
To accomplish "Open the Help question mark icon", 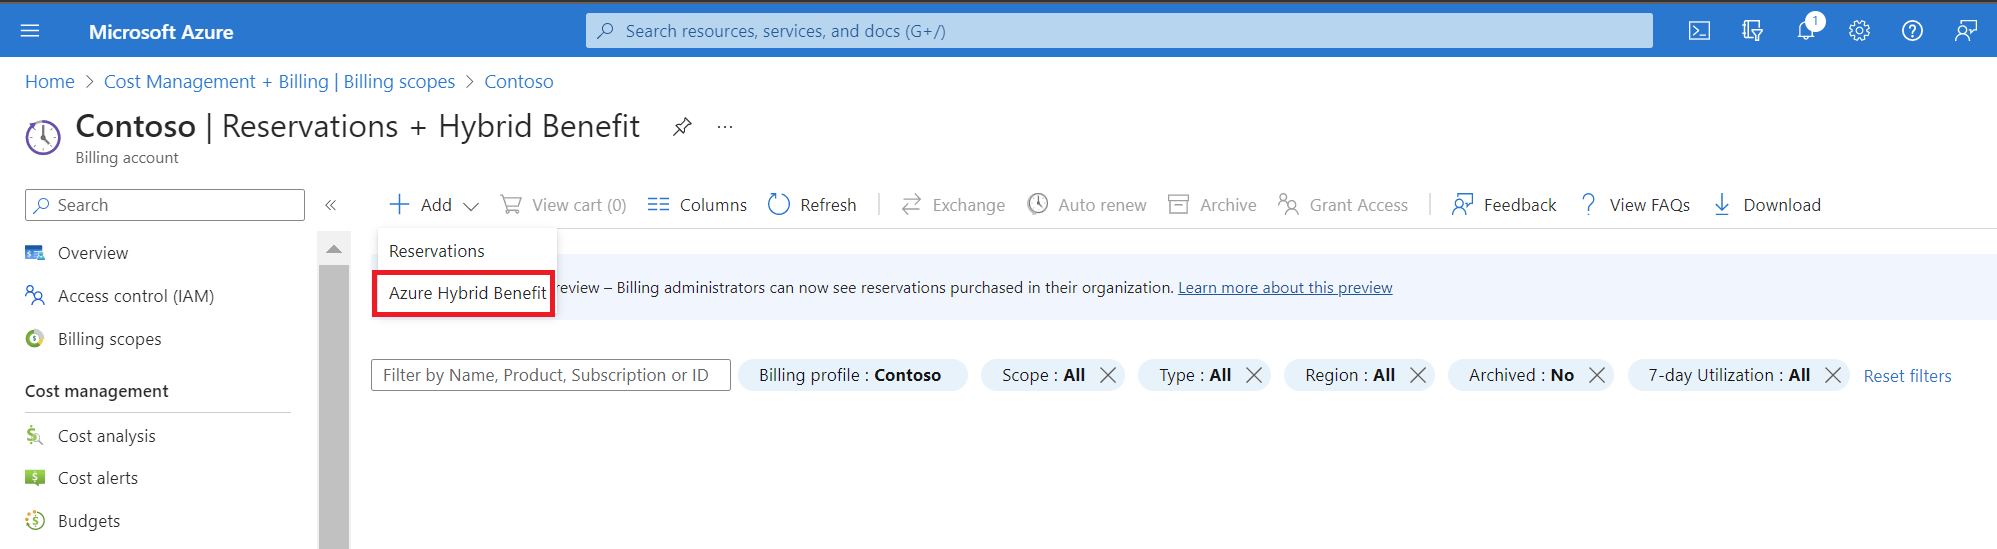I will pos(1912,31).
